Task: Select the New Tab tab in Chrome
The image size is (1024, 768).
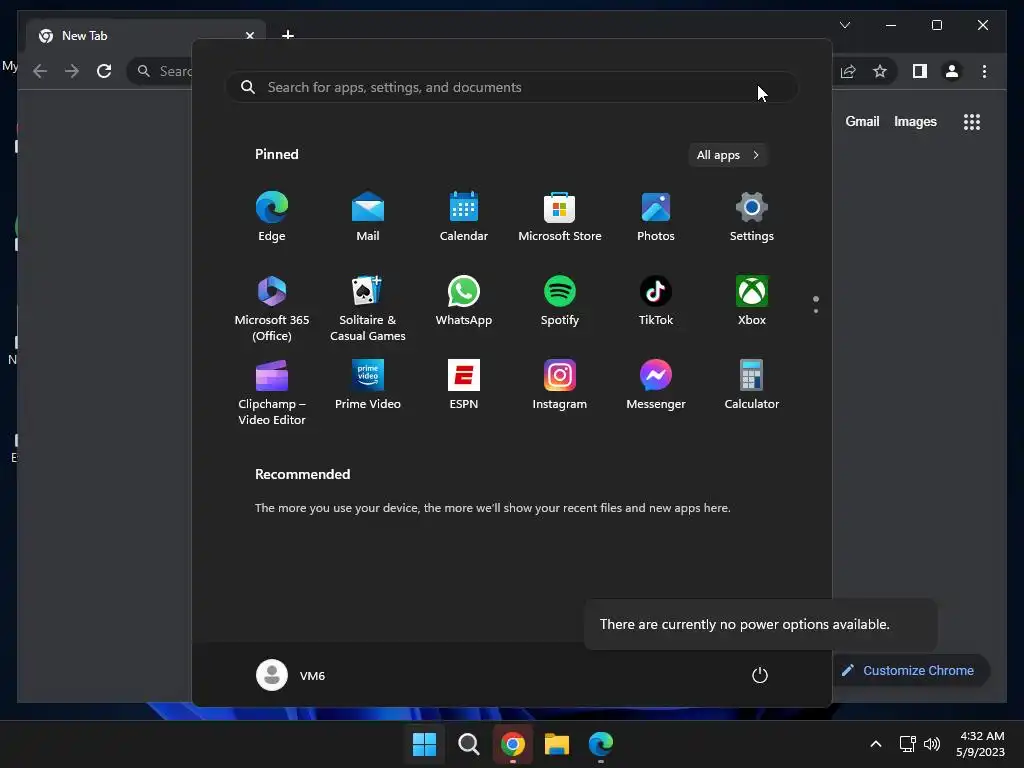Action: click(x=145, y=35)
